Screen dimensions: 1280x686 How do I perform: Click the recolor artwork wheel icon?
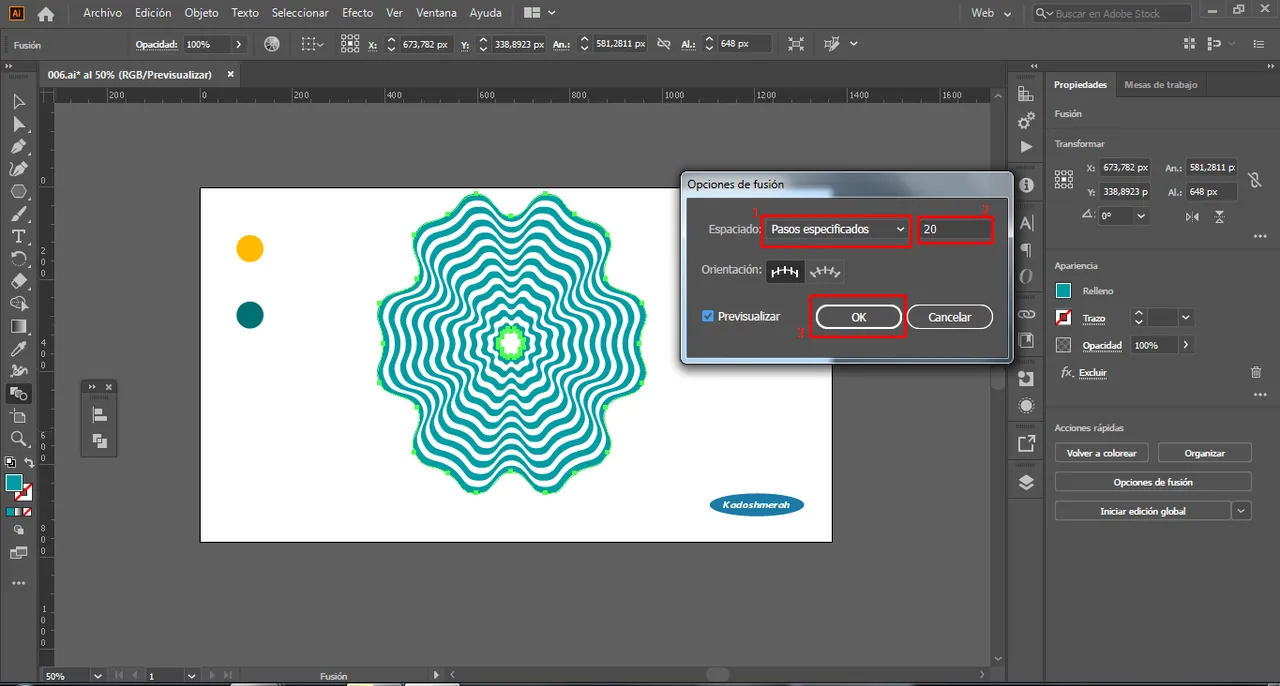click(x=272, y=44)
